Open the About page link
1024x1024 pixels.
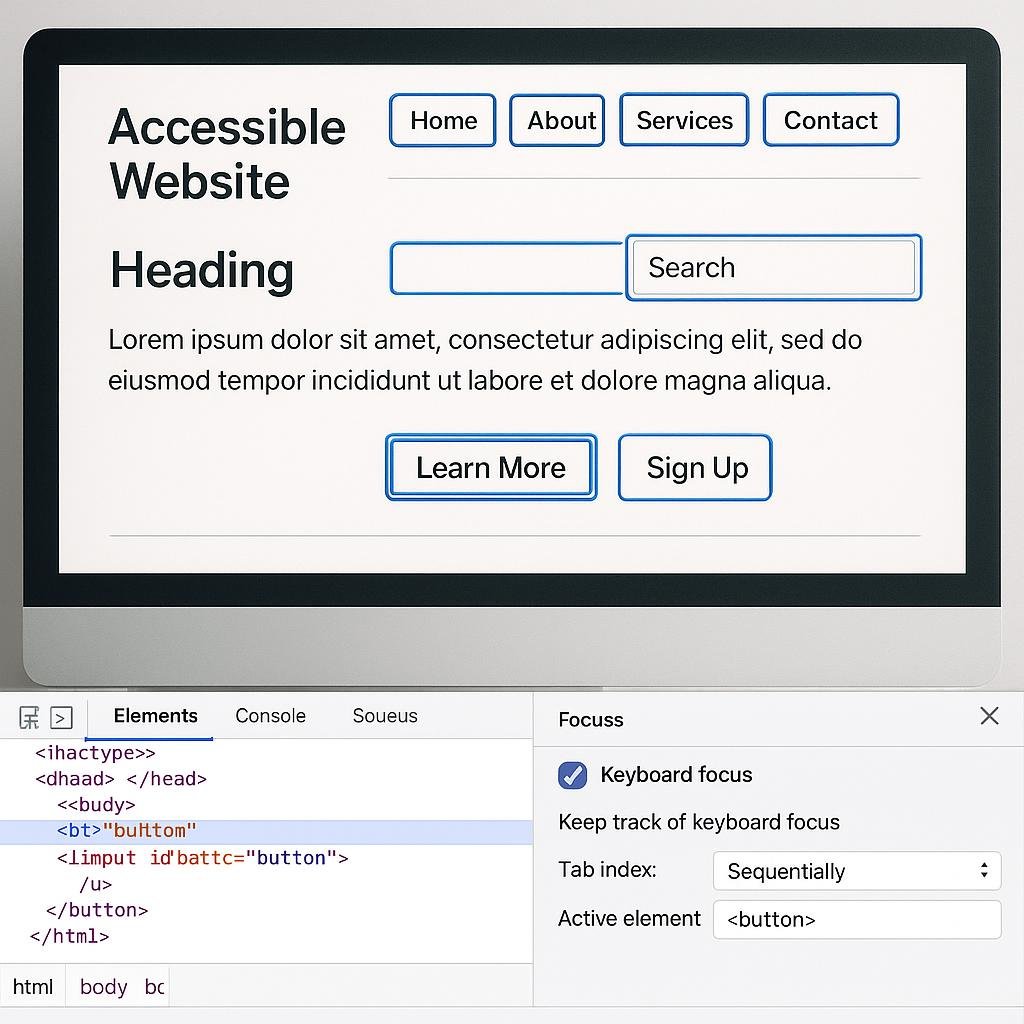[557, 120]
